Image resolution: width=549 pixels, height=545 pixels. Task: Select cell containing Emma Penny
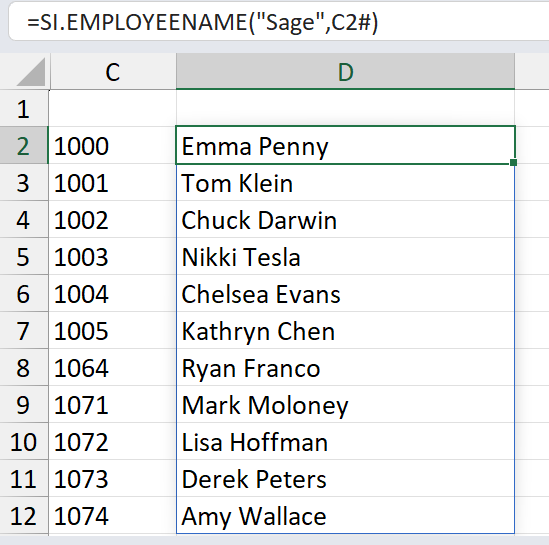(346, 145)
